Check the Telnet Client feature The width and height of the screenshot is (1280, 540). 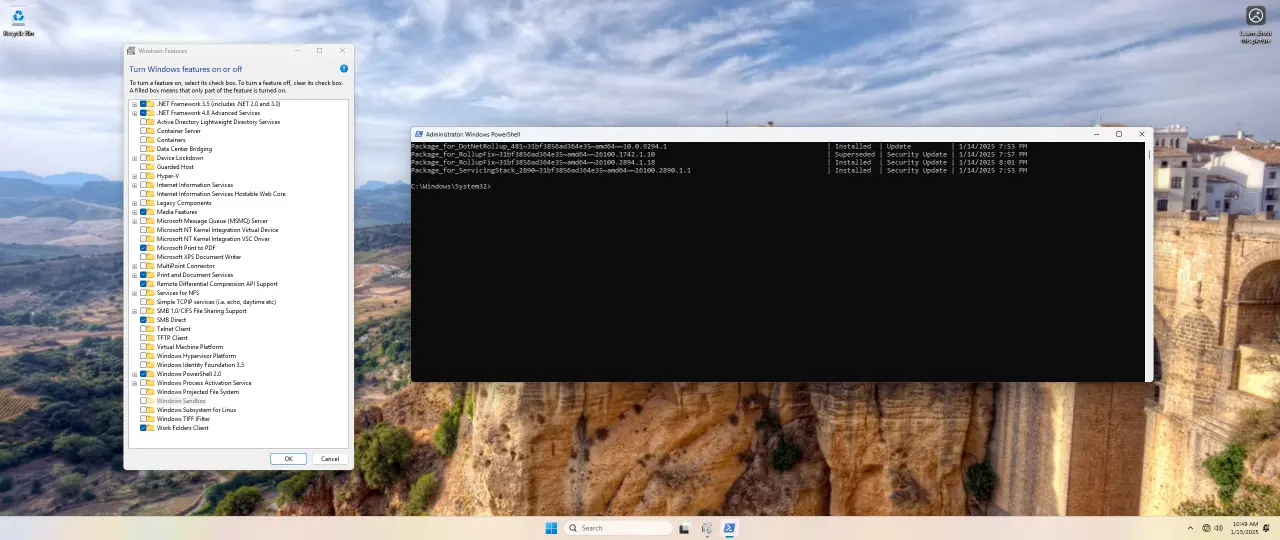point(143,329)
